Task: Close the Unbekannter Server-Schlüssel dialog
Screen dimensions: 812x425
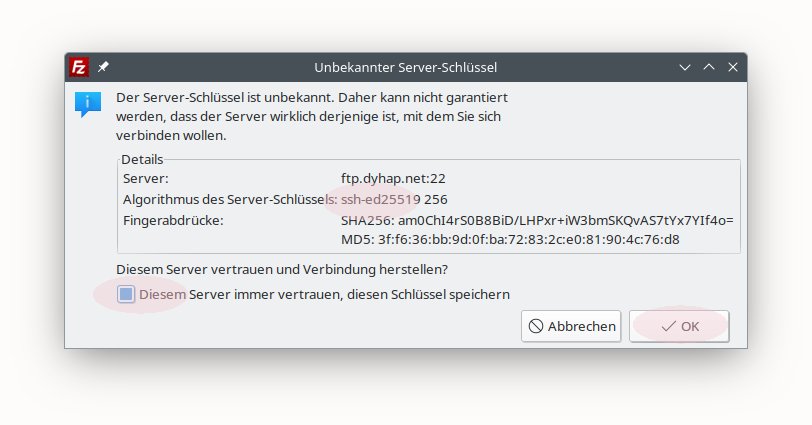Action: pyautogui.click(x=733, y=67)
